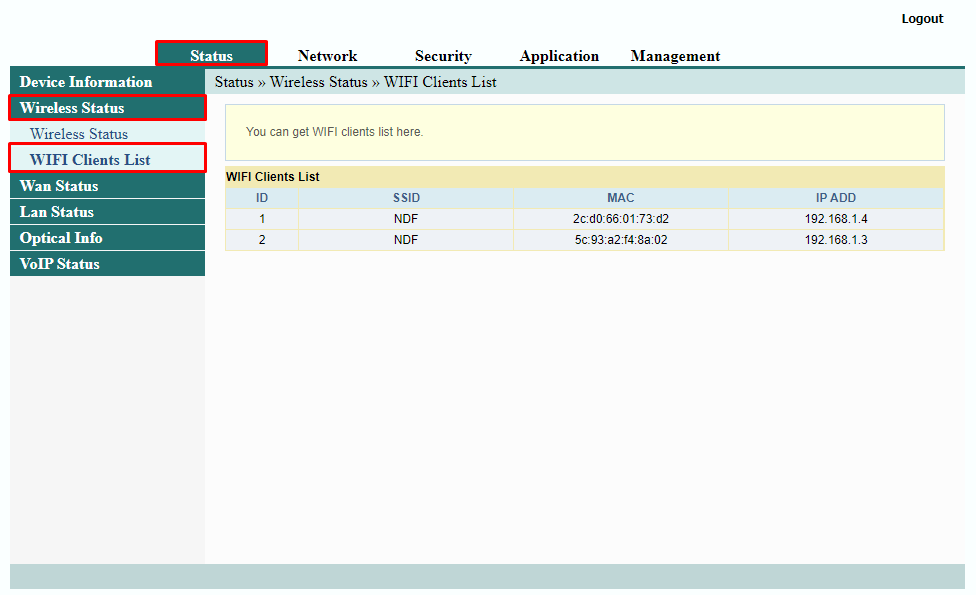Click the SSID column header
976x595 pixels.
click(x=406, y=198)
